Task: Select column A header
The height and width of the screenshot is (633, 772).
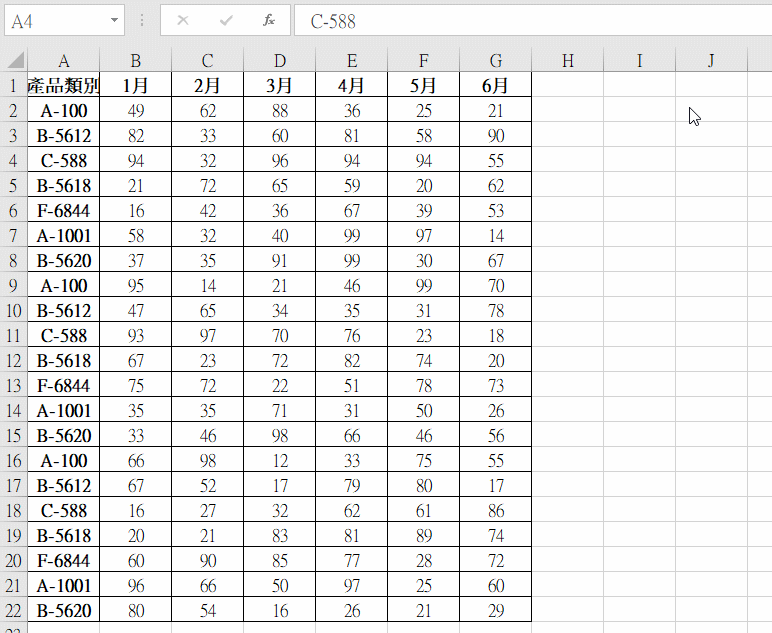Action: click(64, 61)
